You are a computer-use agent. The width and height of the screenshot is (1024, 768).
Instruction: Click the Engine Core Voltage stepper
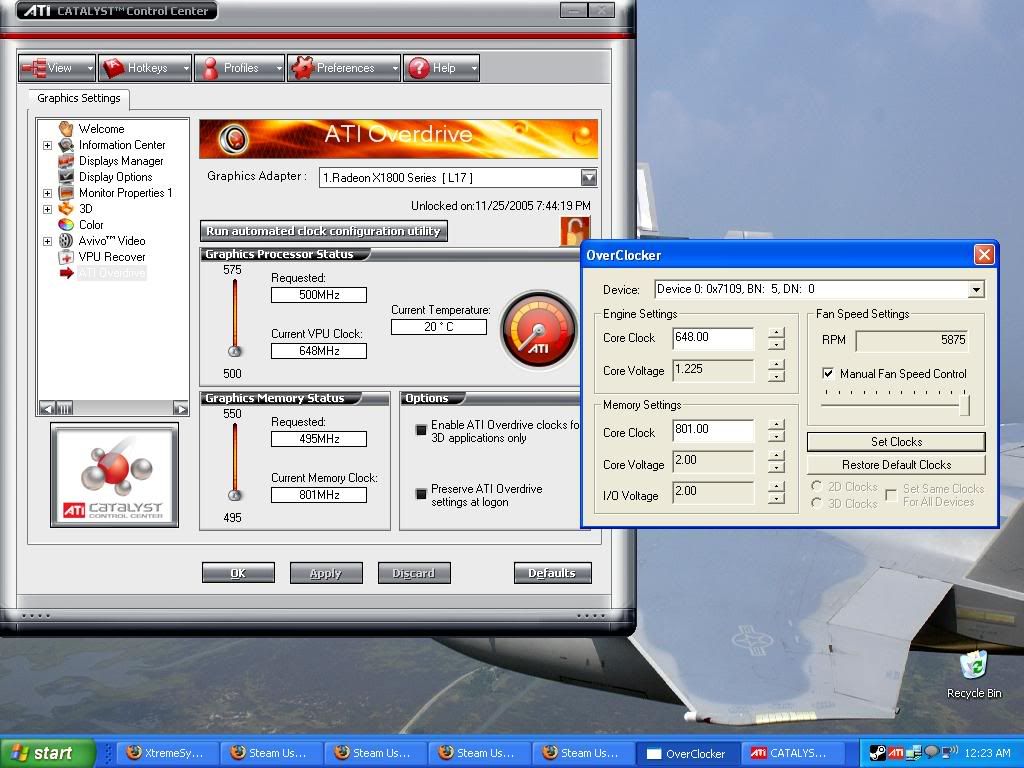[776, 370]
